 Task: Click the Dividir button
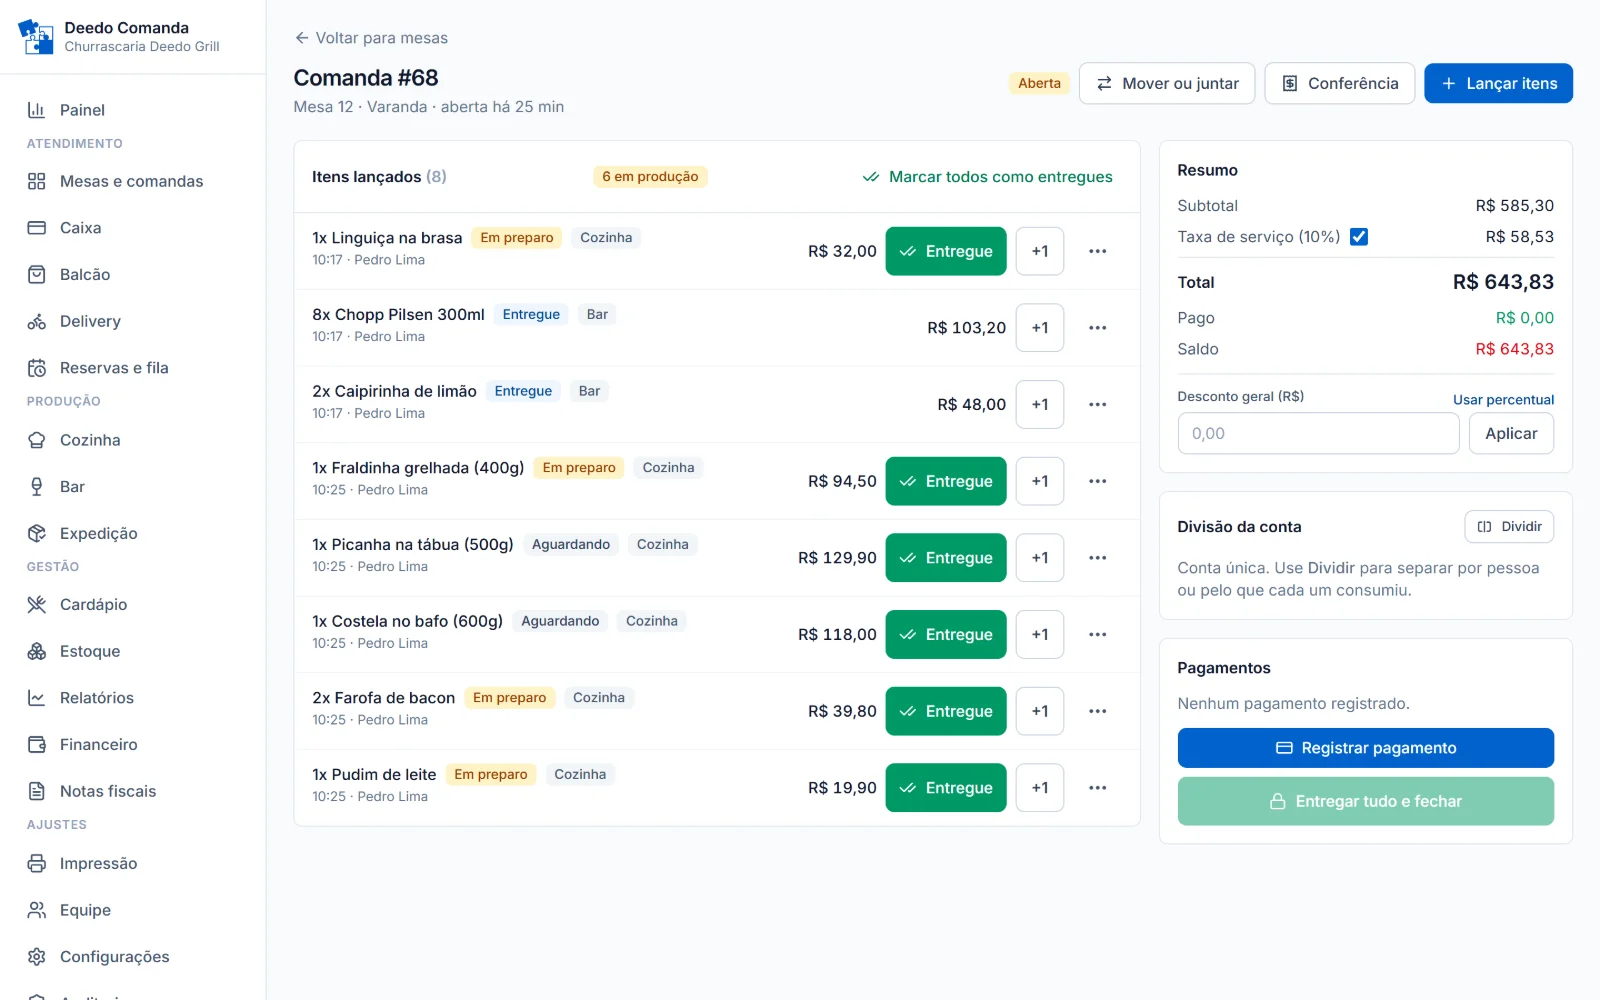[x=1509, y=527]
